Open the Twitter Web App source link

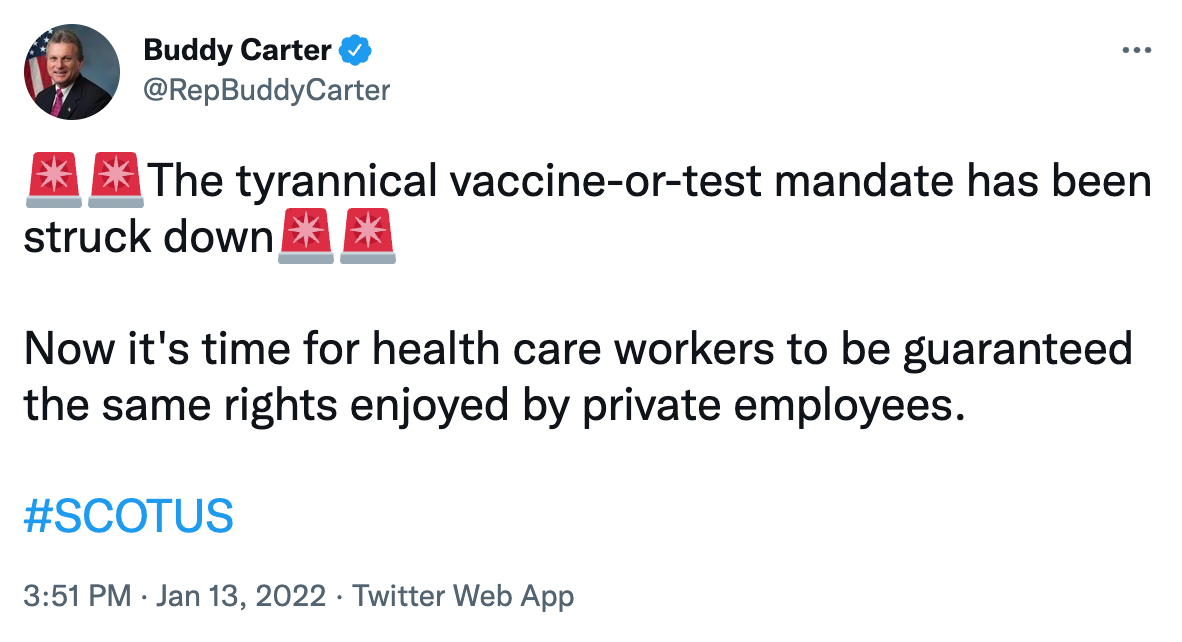point(464,597)
